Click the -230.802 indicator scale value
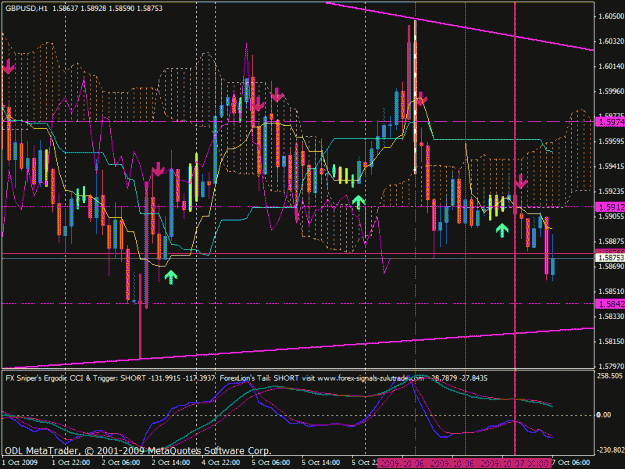 (x=610, y=450)
